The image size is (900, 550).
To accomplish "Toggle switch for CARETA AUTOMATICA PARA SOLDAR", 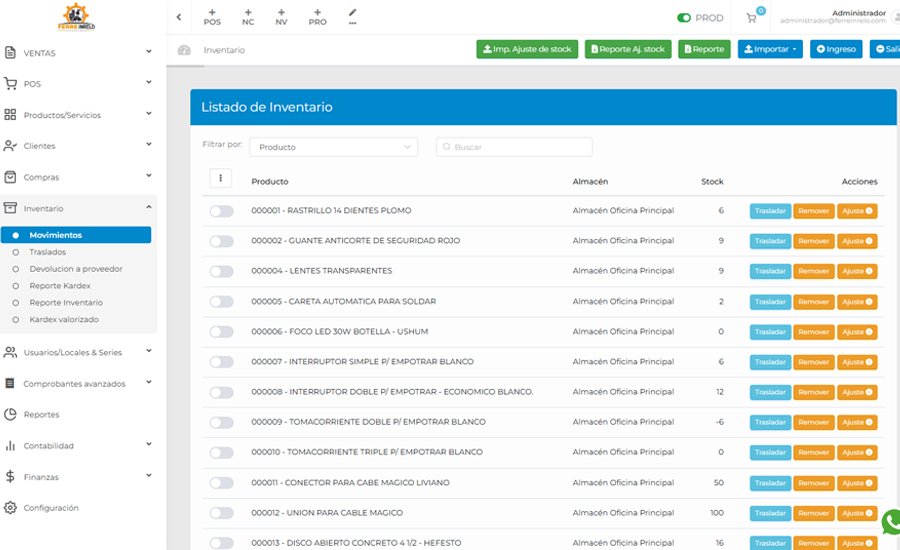I will [222, 301].
